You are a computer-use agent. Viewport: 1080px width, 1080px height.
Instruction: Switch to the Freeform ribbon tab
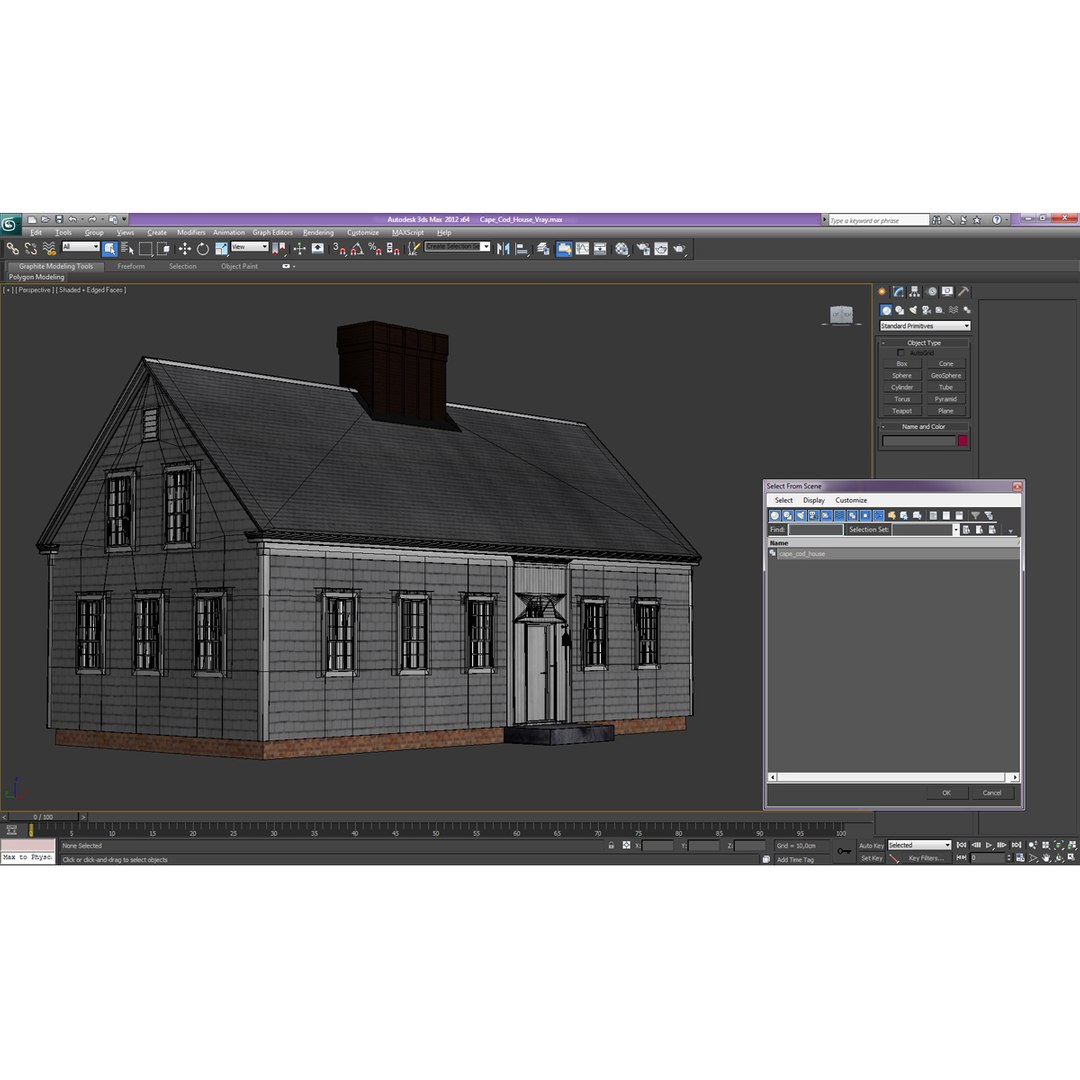click(131, 266)
